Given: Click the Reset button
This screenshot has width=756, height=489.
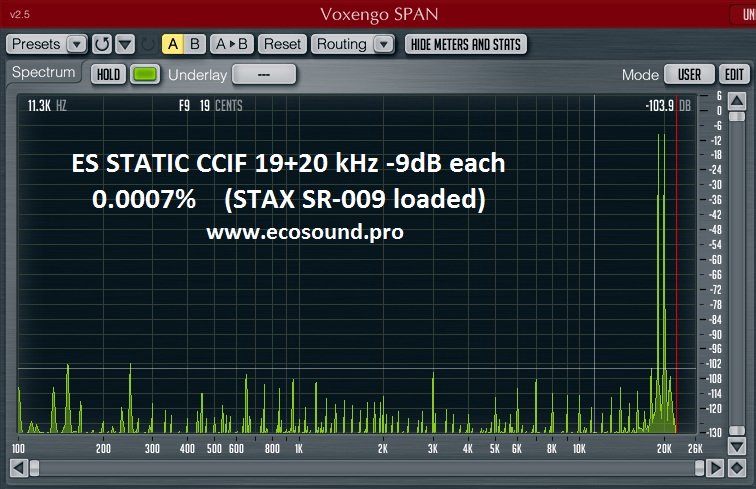Looking at the screenshot, I should (282, 44).
